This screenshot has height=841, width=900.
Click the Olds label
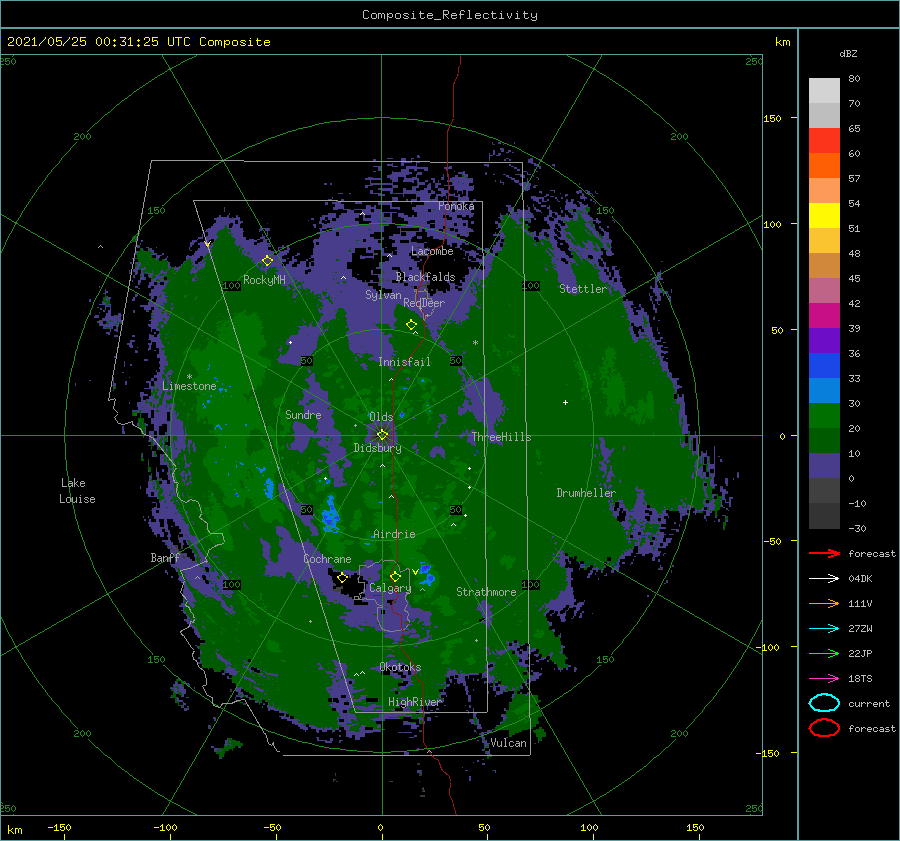pyautogui.click(x=381, y=417)
